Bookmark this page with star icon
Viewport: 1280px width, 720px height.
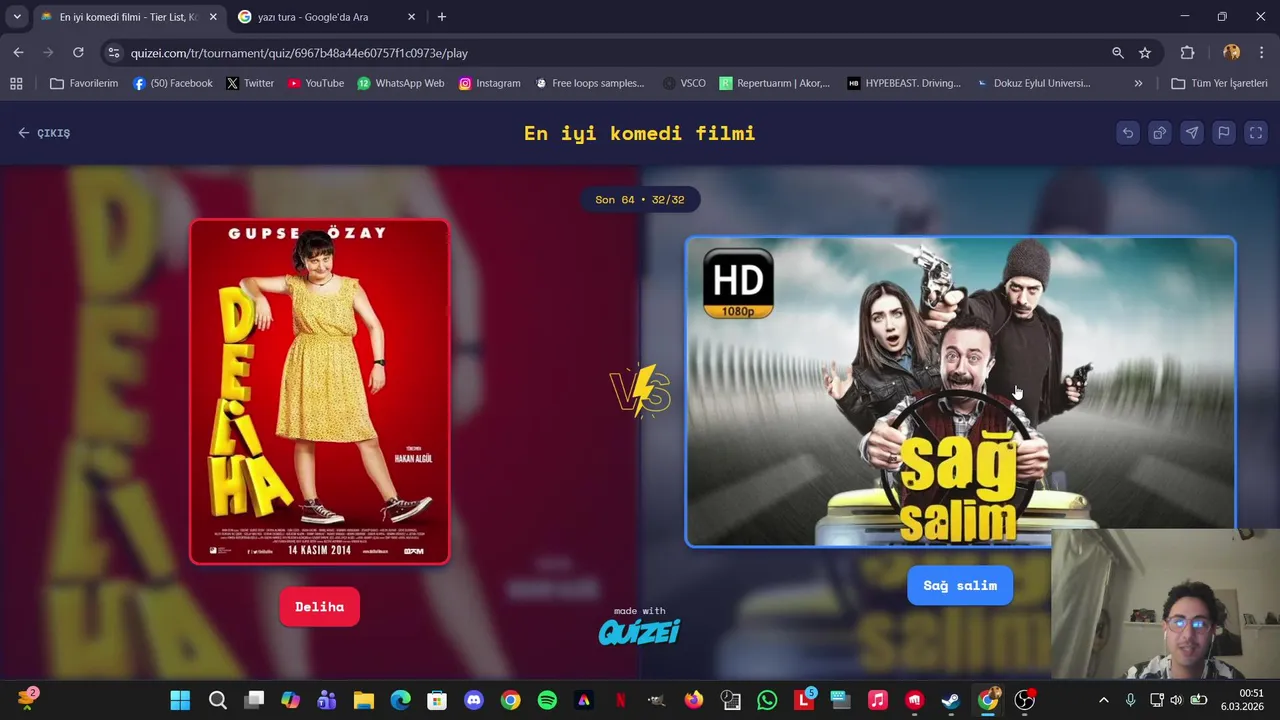tap(1145, 53)
